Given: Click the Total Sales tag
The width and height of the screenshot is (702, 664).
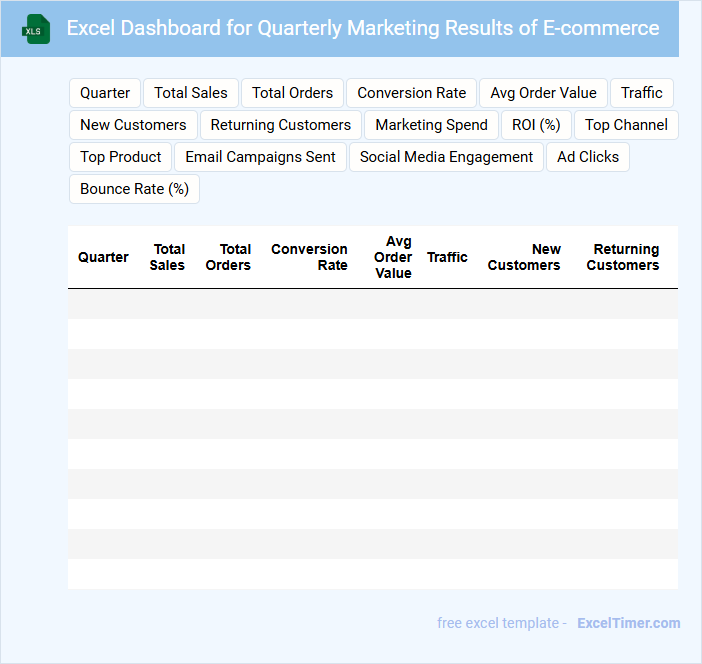Looking at the screenshot, I should click(x=191, y=93).
